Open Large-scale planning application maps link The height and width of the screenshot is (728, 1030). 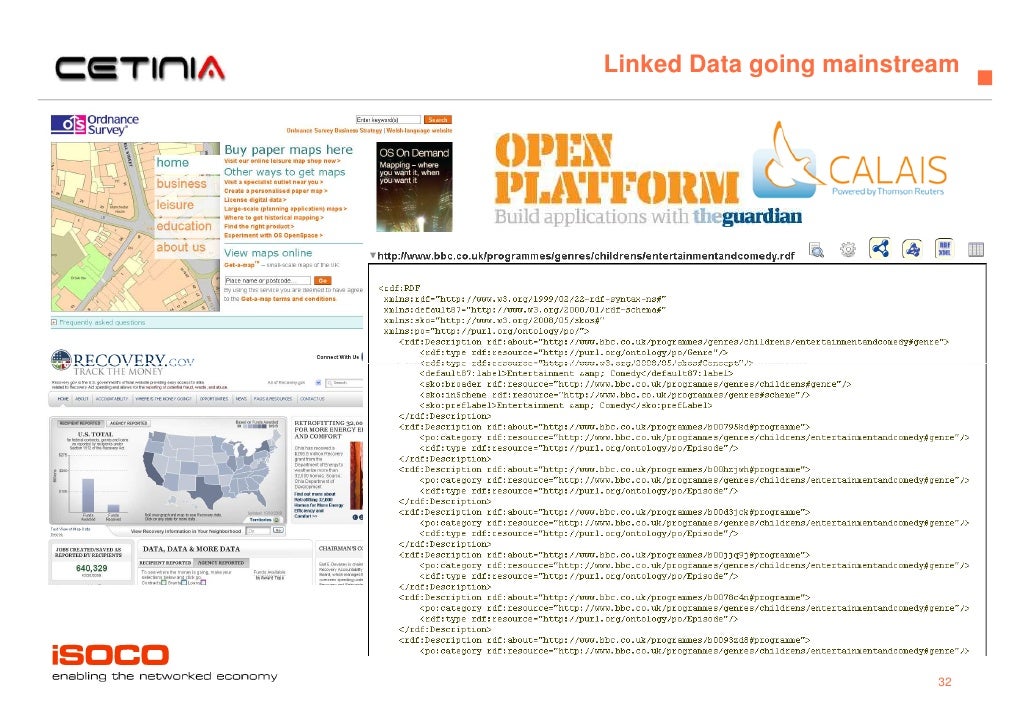pos(285,208)
